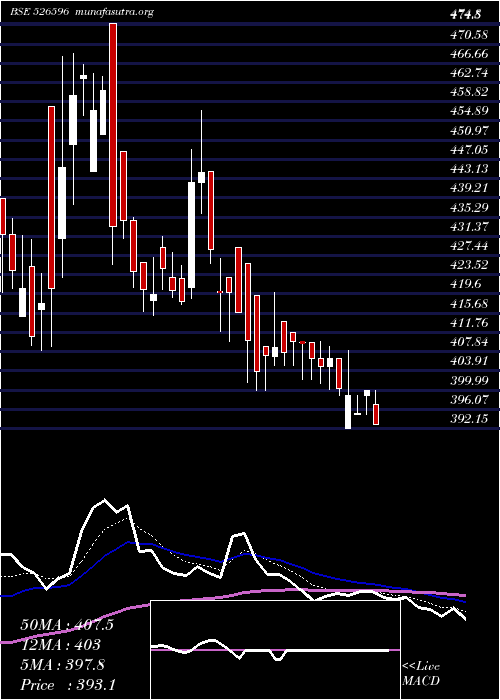Click the last red candlestick near 393
This screenshot has height=700, width=500.
tap(376, 414)
